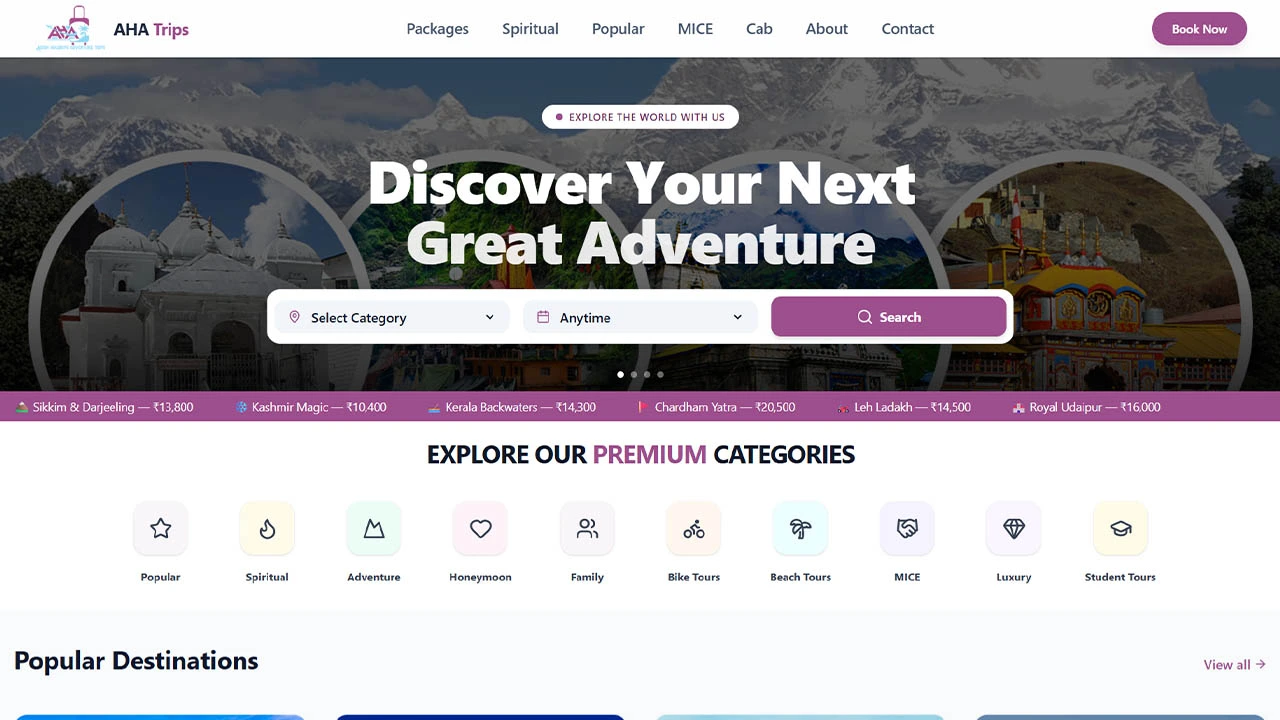Click the Book Now button

1199,29
